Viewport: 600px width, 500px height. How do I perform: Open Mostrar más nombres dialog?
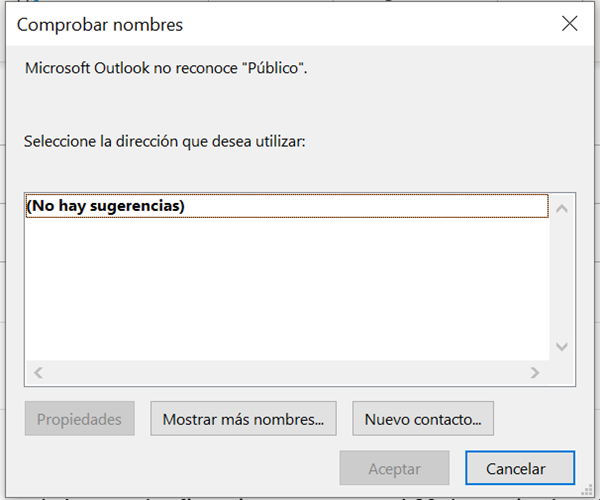[243, 419]
